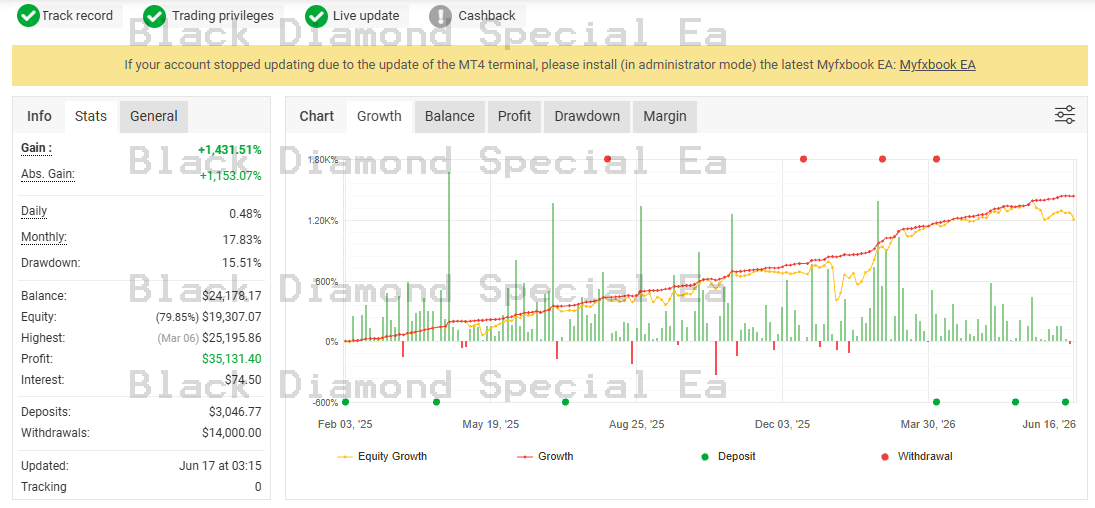Screen dimensions: 1095x508
Task: Click the drawdown value 15.51%
Action: (242, 263)
